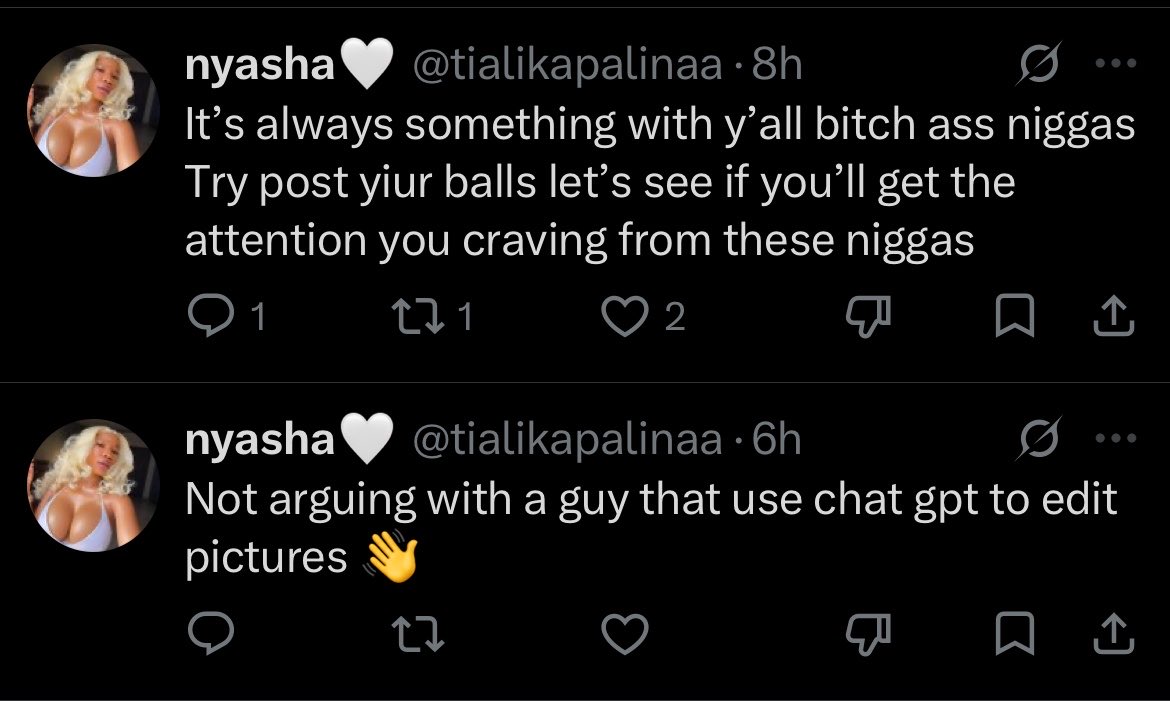Reply to the 8h tweet
1170x701 pixels.
click(210, 317)
